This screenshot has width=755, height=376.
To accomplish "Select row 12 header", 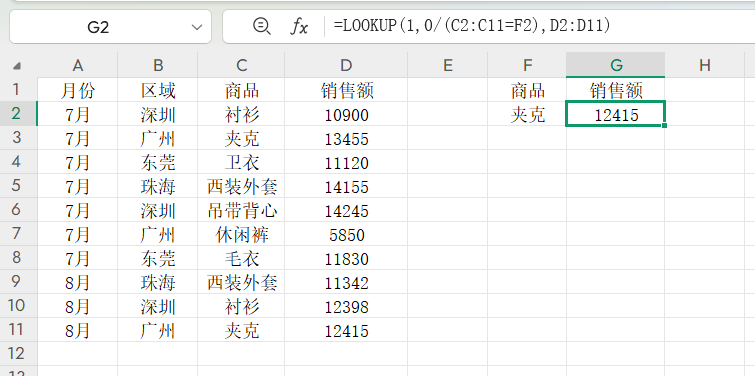I will (x=18, y=354).
